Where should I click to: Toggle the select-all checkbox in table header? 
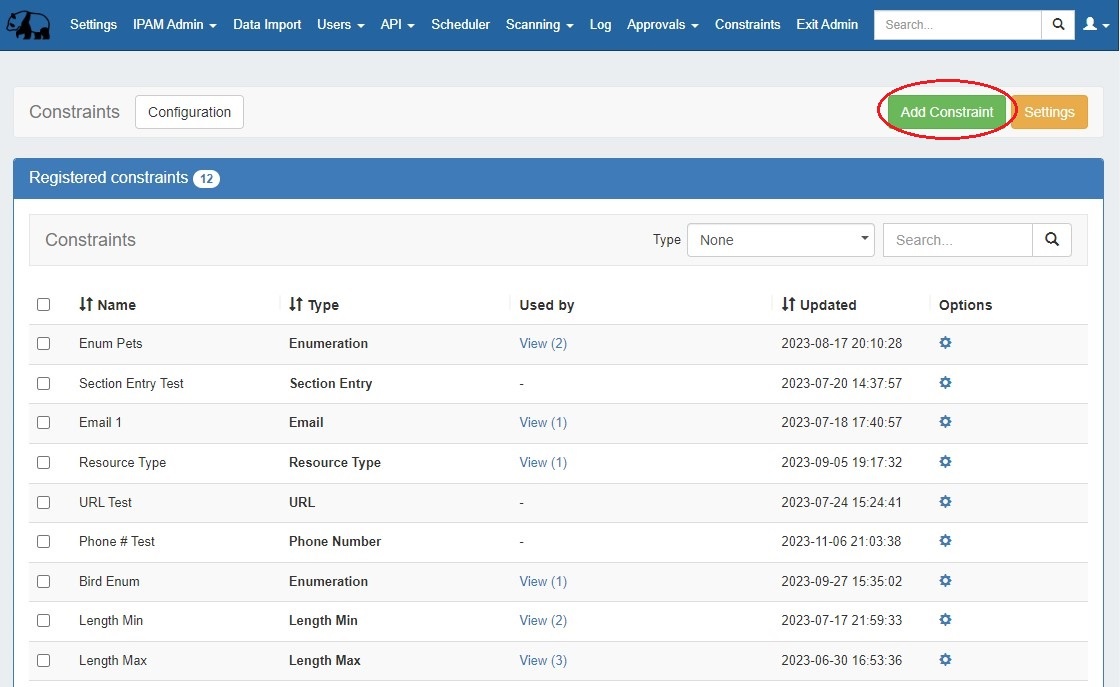[x=43, y=305]
